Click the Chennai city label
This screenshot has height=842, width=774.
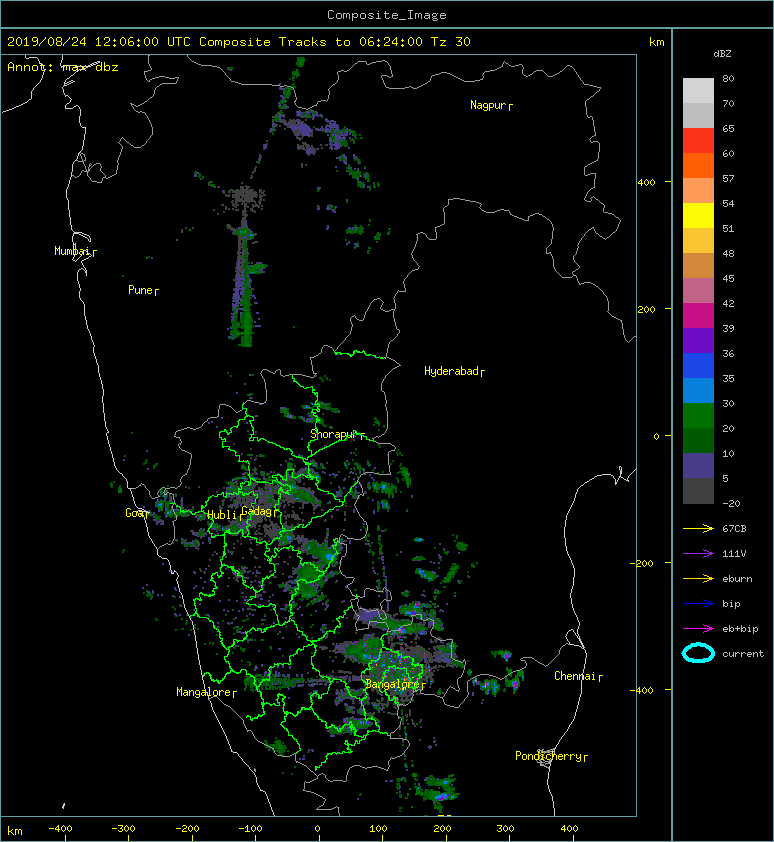click(575, 676)
